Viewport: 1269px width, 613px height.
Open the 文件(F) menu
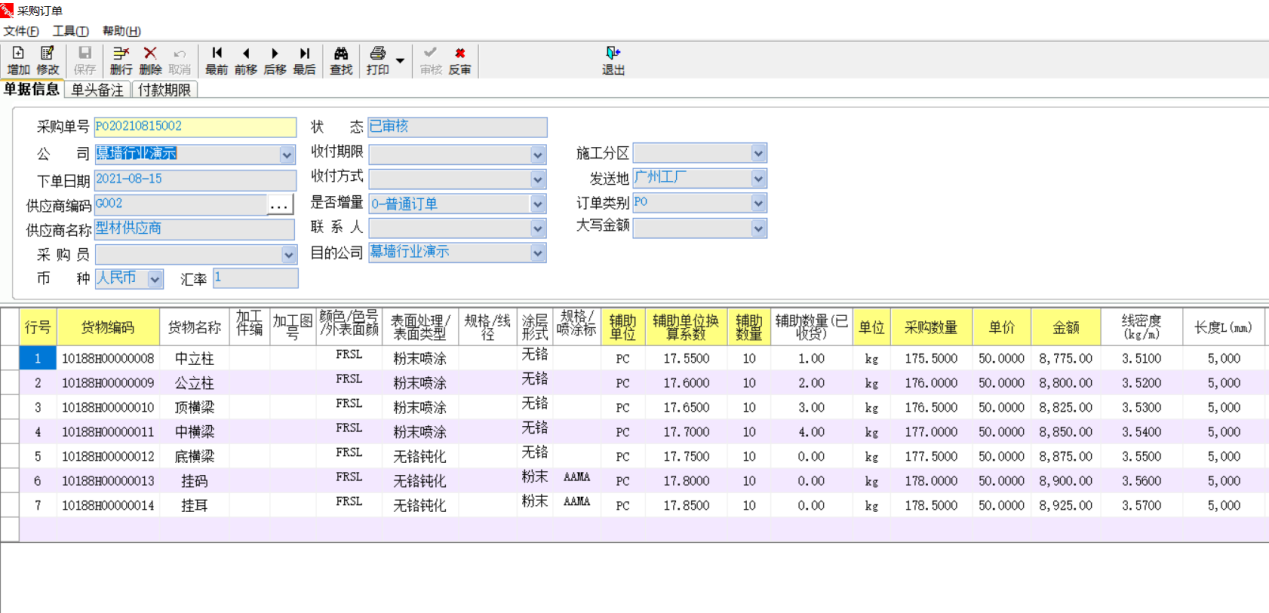[21, 31]
